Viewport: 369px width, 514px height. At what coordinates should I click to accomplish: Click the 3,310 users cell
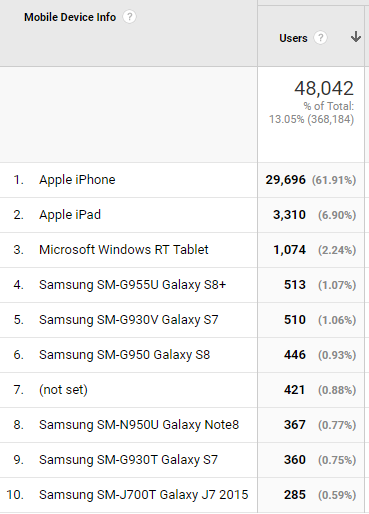pos(289,215)
